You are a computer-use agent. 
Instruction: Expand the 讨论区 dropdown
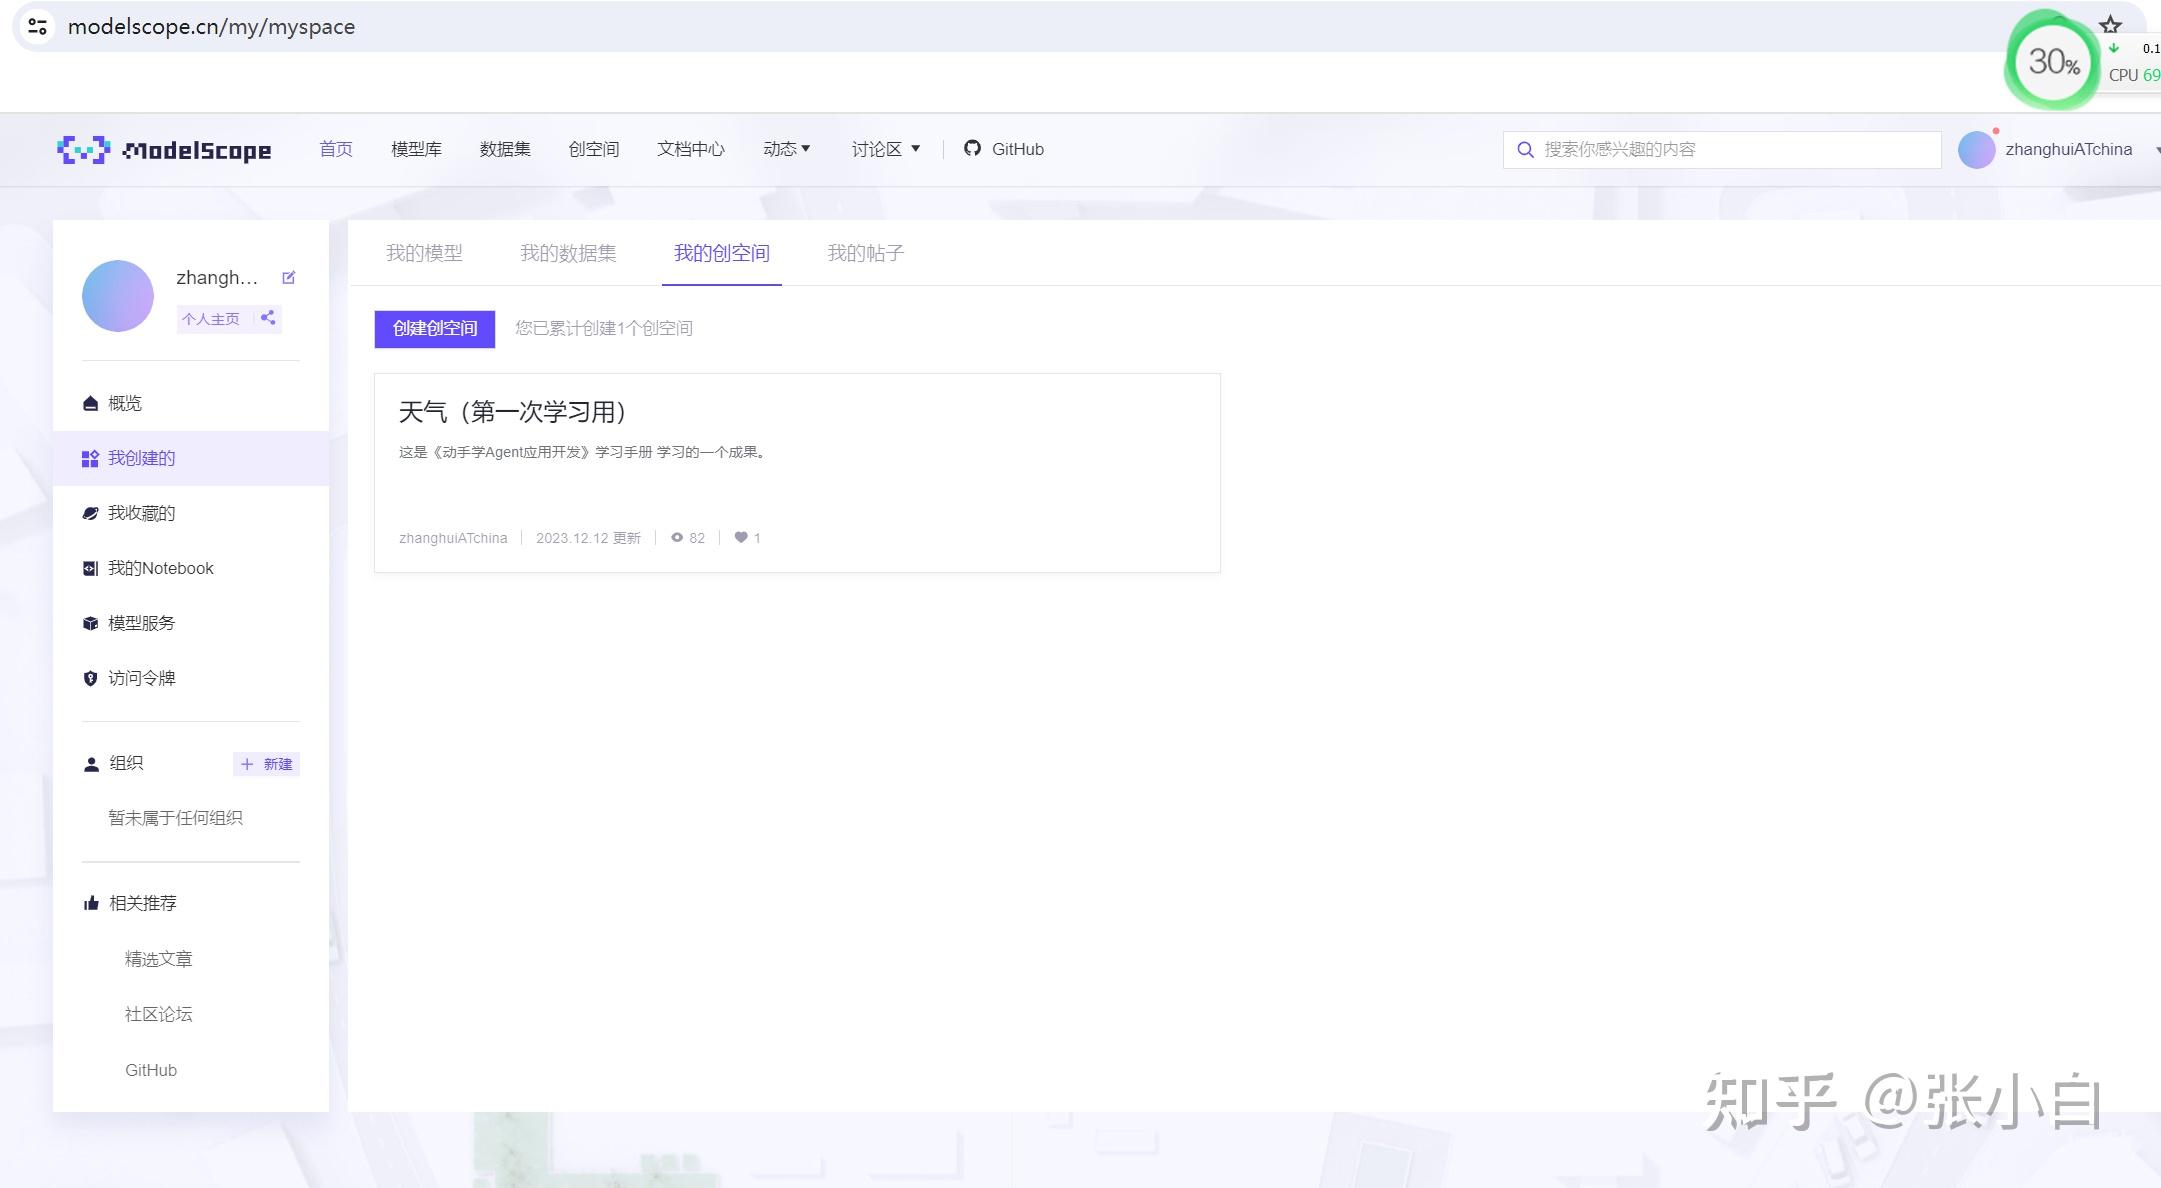[x=885, y=148]
